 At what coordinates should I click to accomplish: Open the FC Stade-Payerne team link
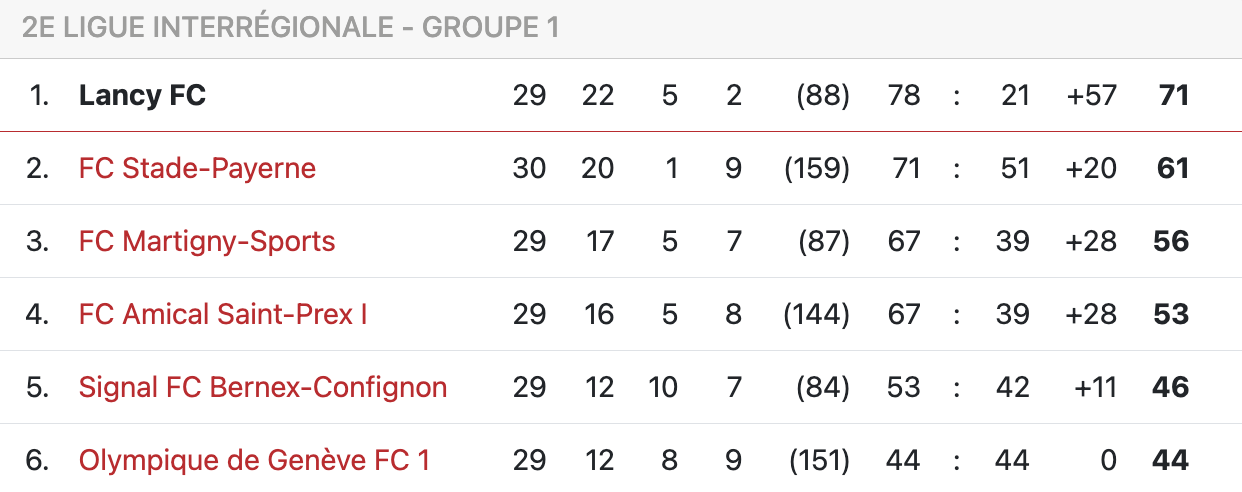197,168
